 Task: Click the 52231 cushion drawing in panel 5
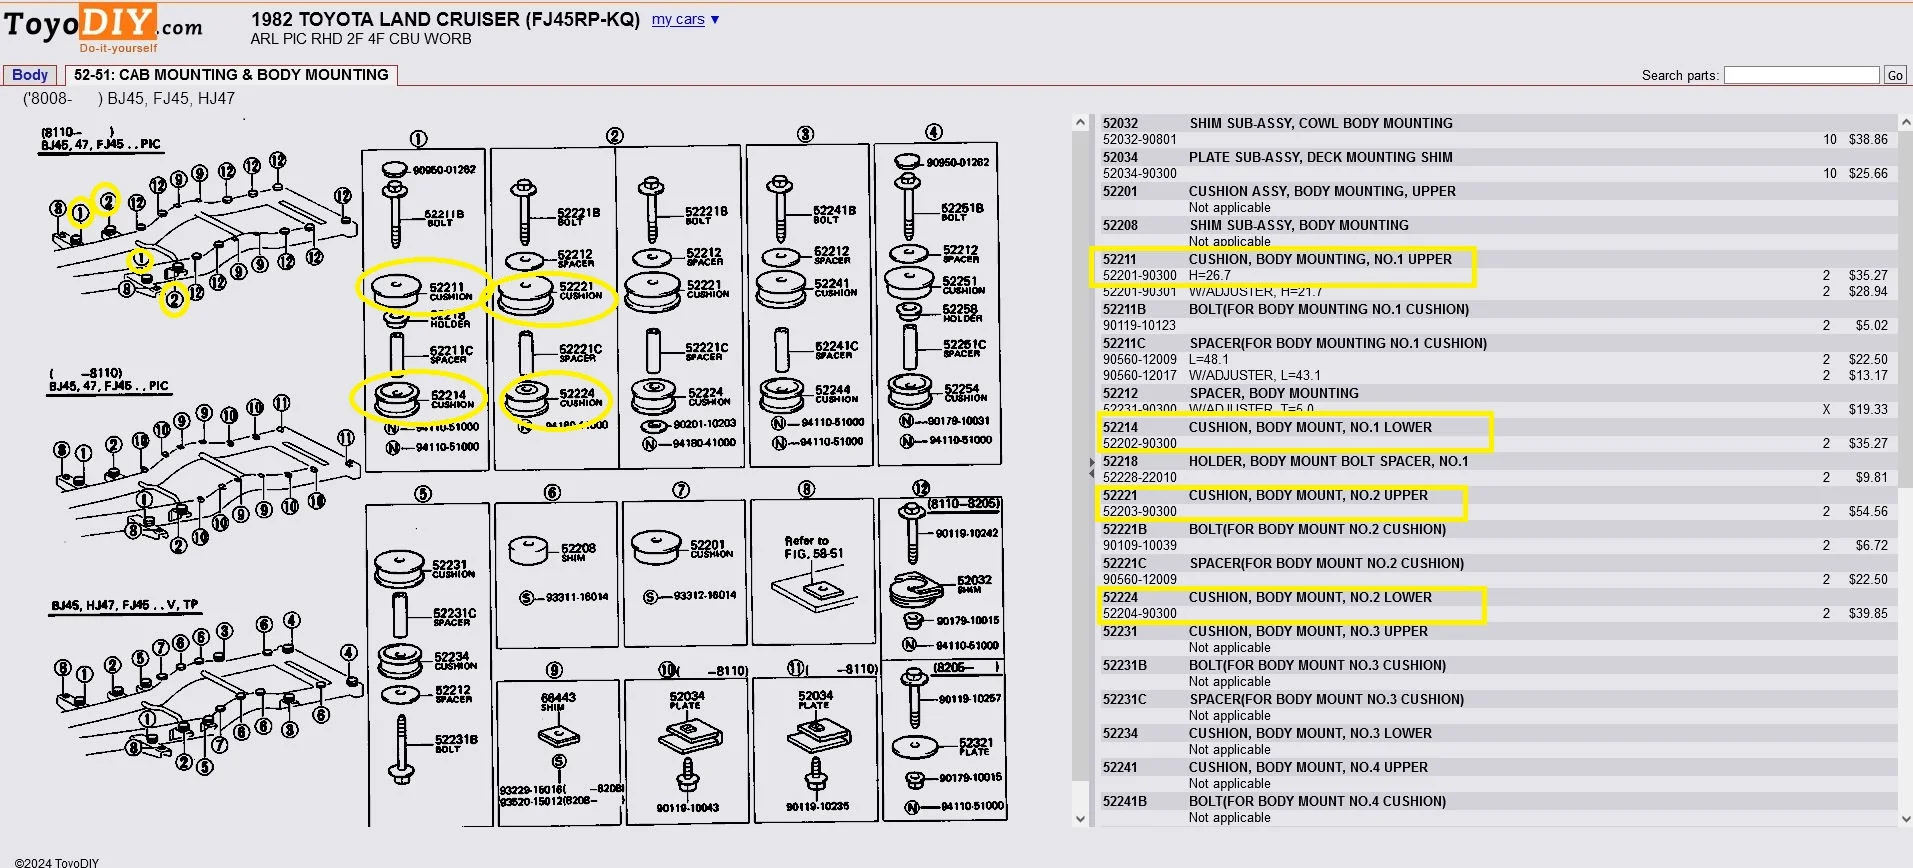coord(398,569)
